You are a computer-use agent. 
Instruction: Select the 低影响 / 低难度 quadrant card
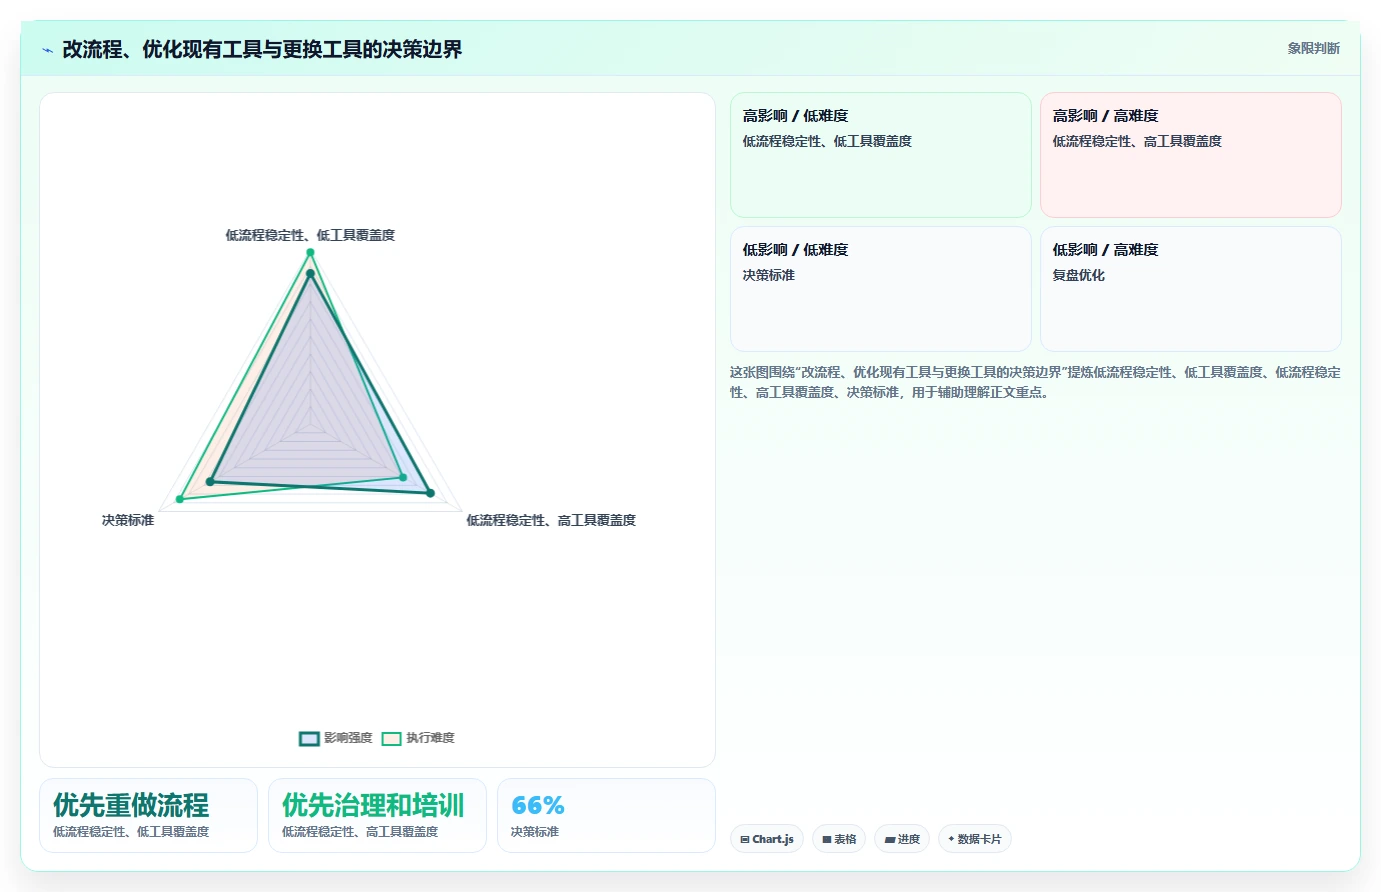881,289
